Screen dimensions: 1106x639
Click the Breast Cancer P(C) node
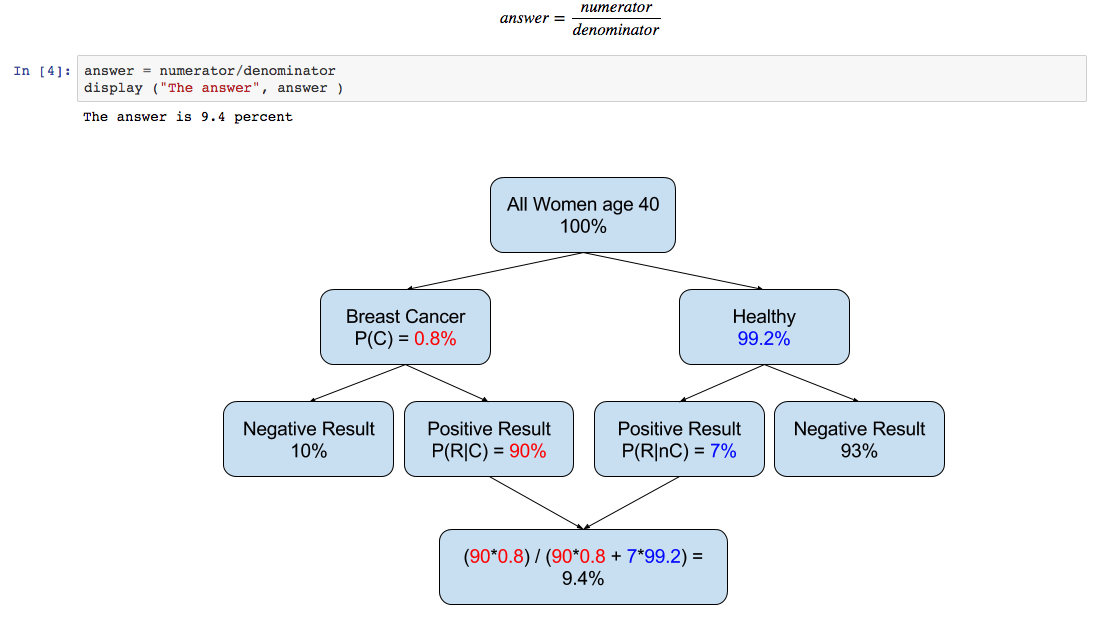point(405,327)
